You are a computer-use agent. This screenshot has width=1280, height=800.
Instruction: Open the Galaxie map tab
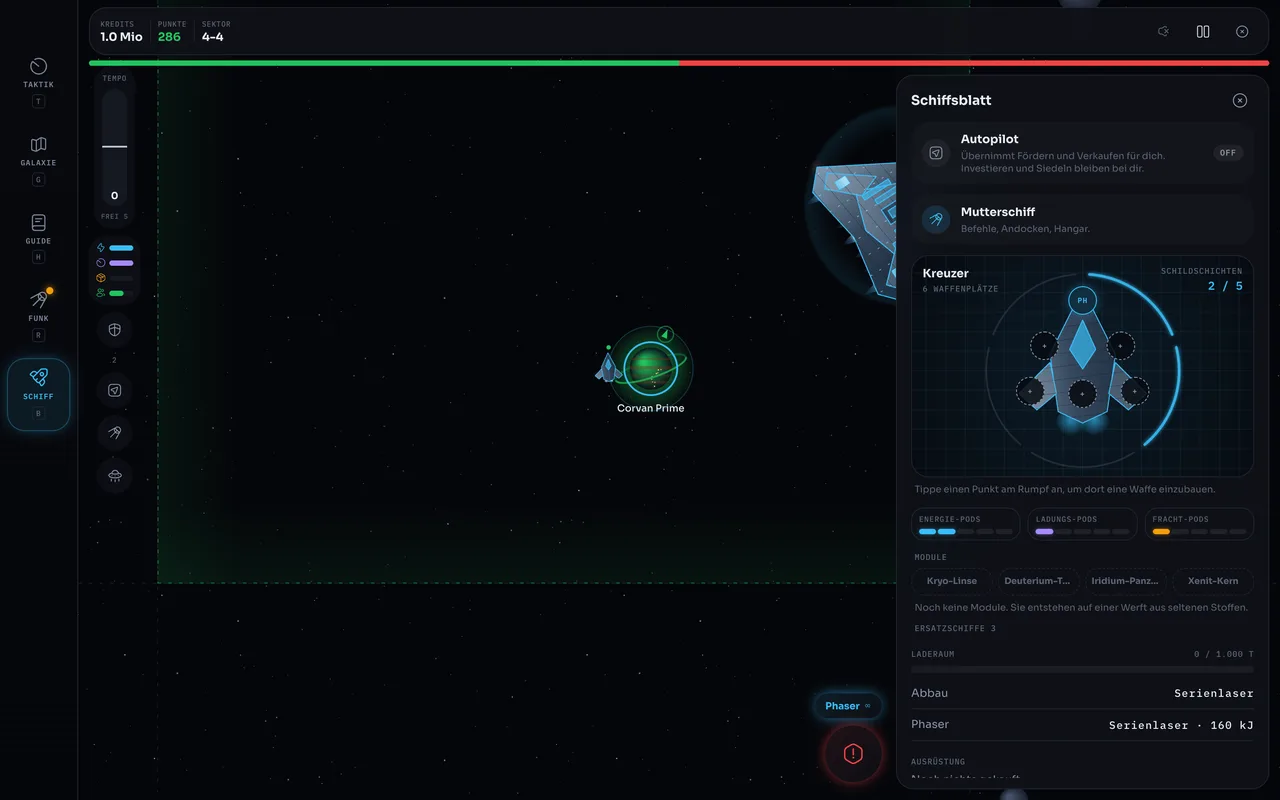(38, 160)
